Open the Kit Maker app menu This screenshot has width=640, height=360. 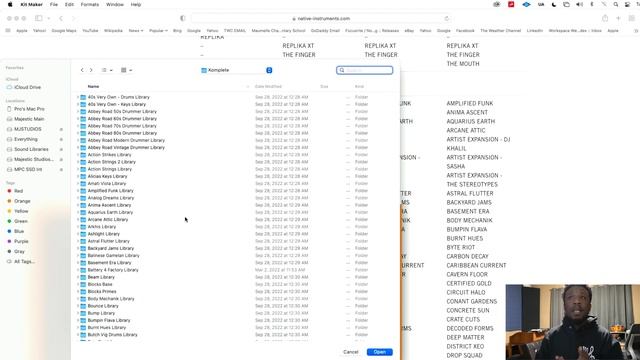[x=31, y=4]
